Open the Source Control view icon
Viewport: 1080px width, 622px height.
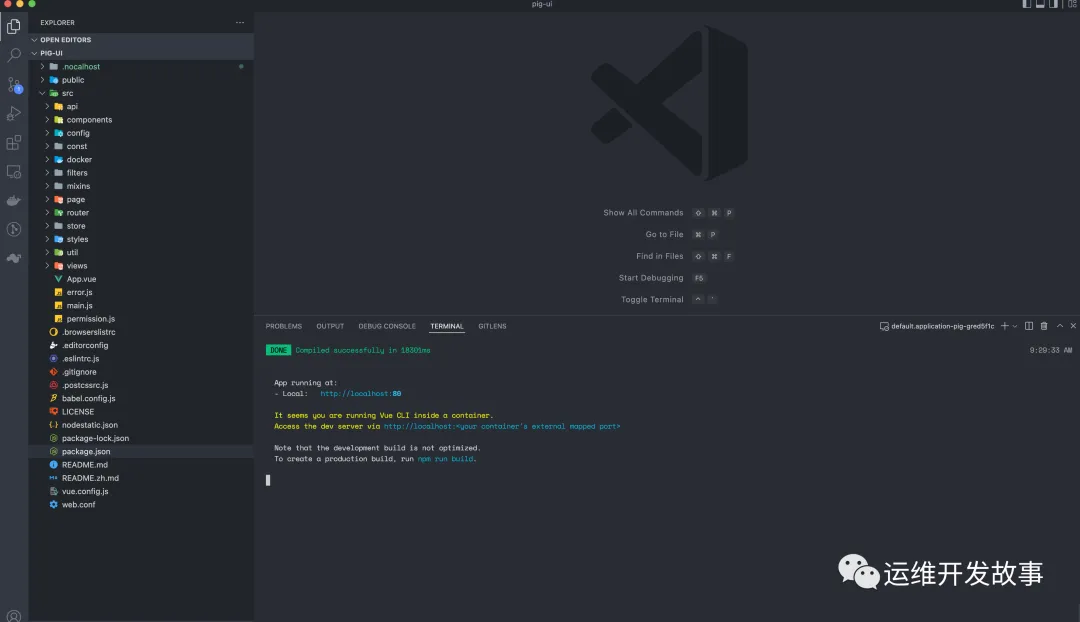14,85
